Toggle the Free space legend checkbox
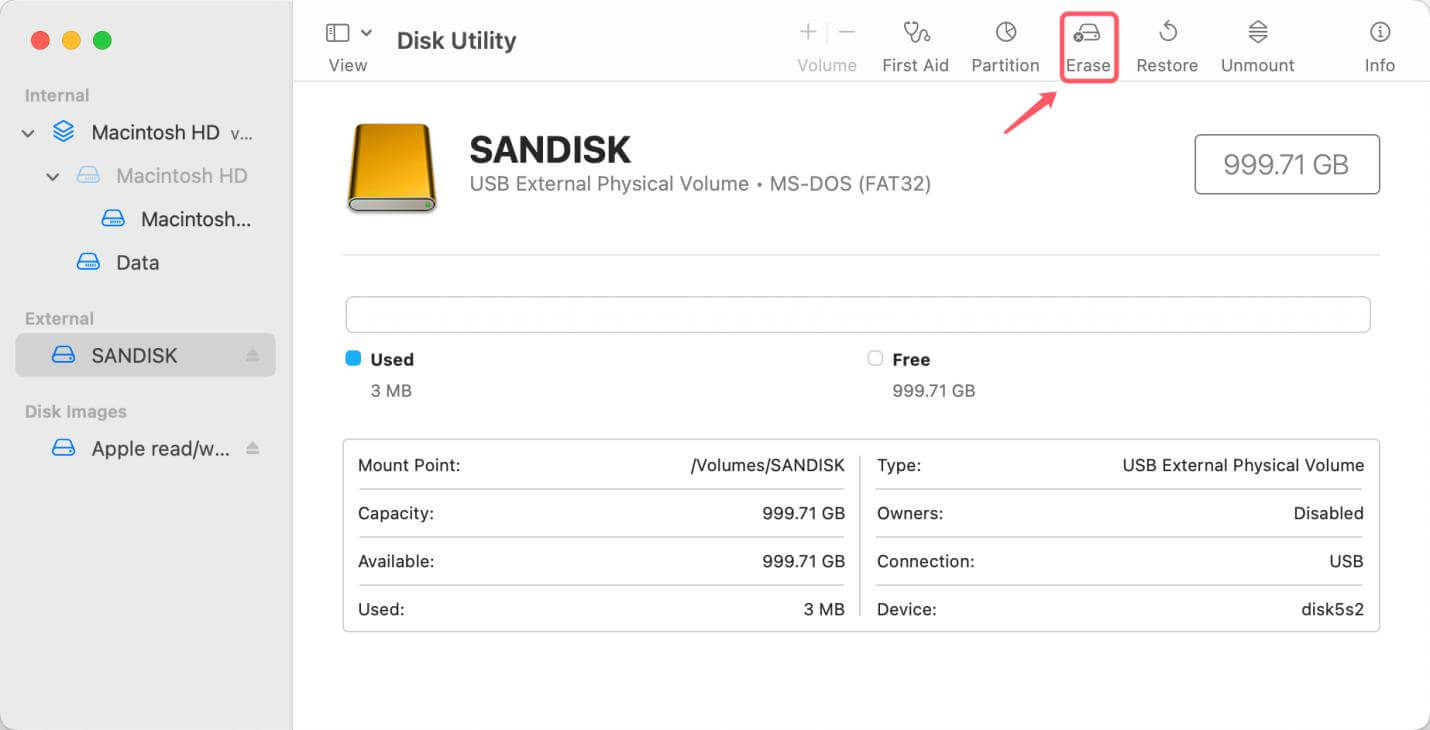Screen dimensions: 1430x730 (x=875, y=358)
